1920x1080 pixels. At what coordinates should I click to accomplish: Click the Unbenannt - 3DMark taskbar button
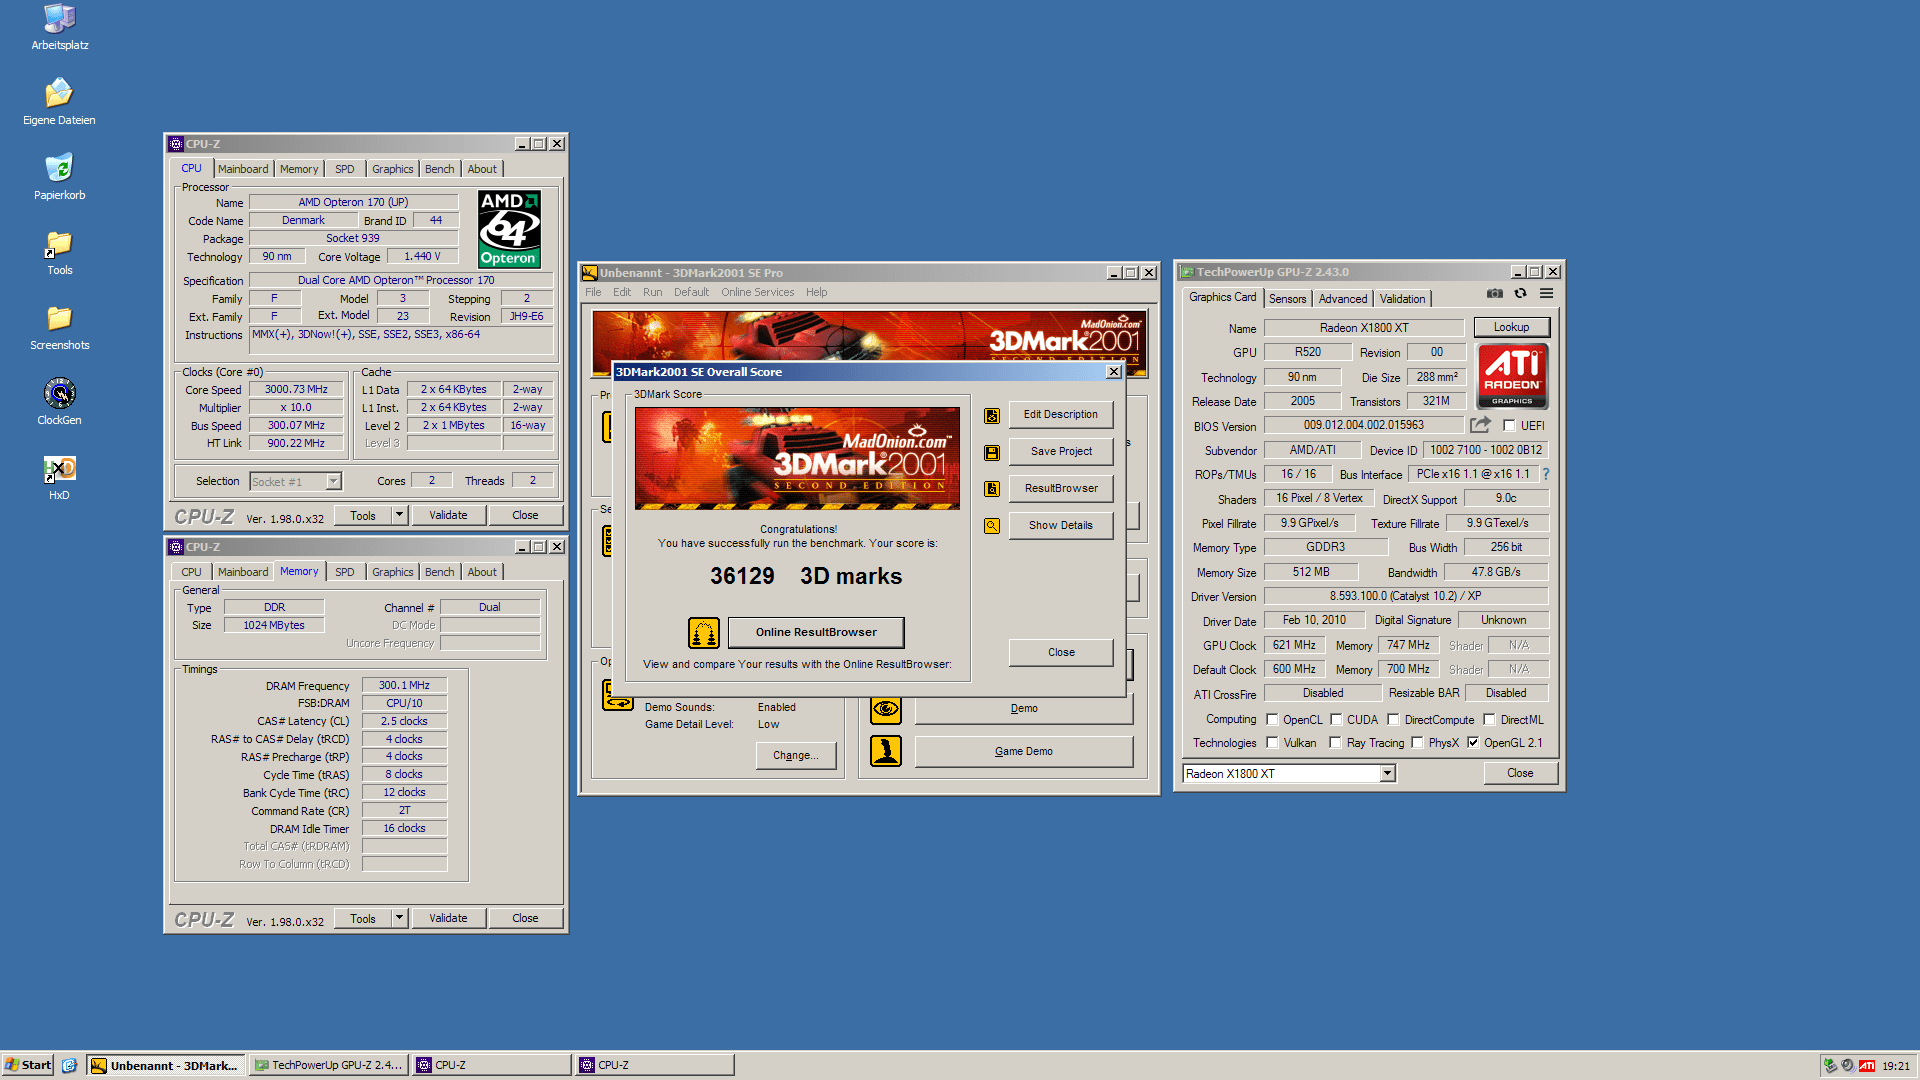coord(164,1065)
